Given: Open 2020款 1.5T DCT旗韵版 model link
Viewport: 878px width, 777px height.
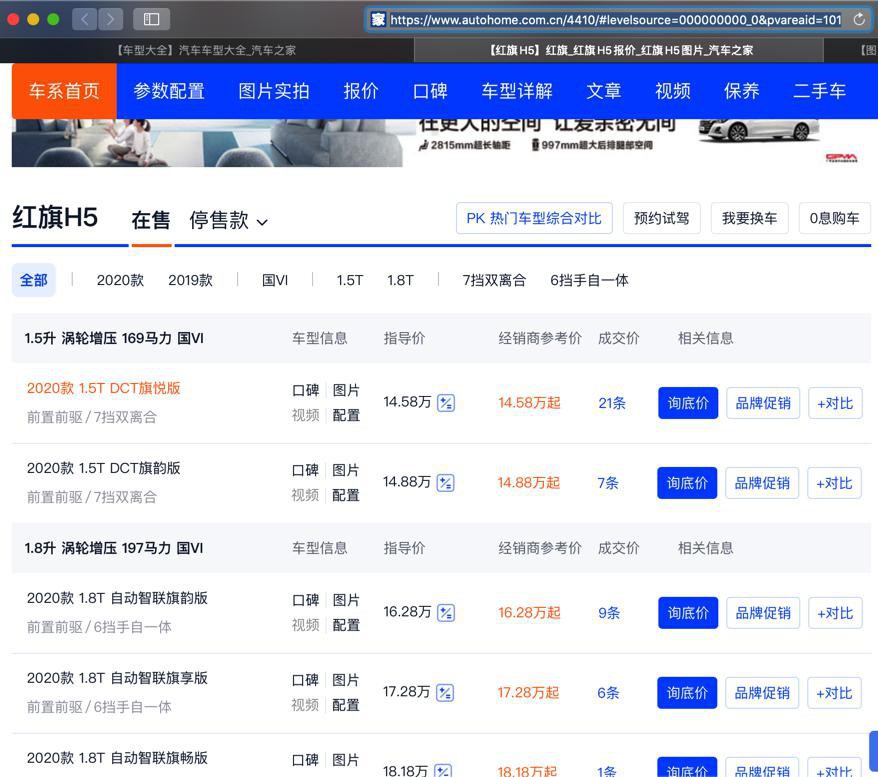Looking at the screenshot, I should [104, 468].
